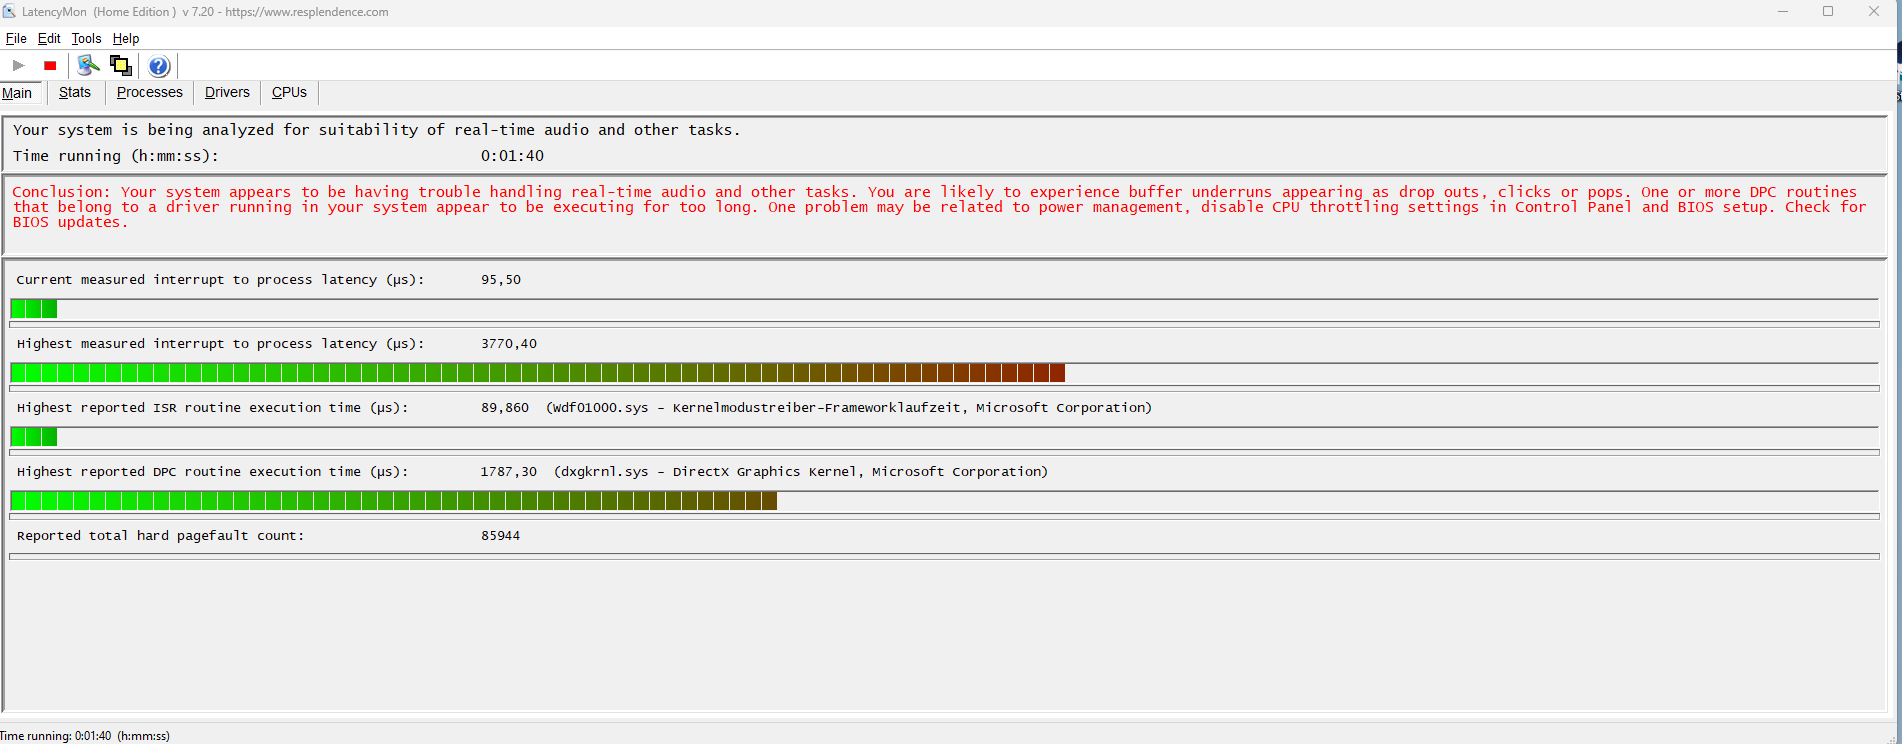Click highest ISR routine execution time bar
1902x744 pixels.
tap(944, 437)
